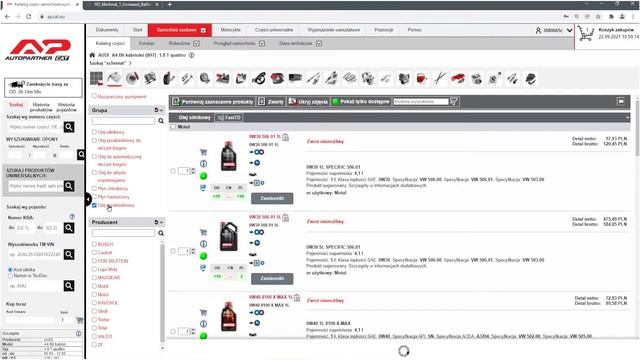Open the Dokumenty menu

click(107, 30)
